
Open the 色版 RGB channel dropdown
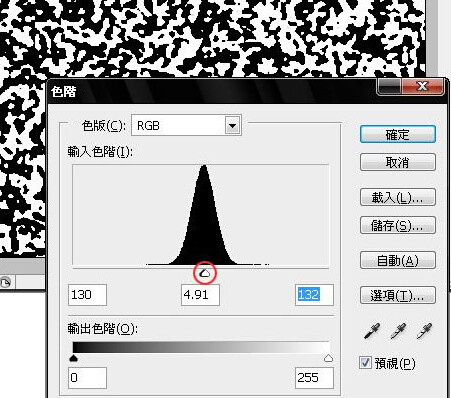[x=233, y=126]
